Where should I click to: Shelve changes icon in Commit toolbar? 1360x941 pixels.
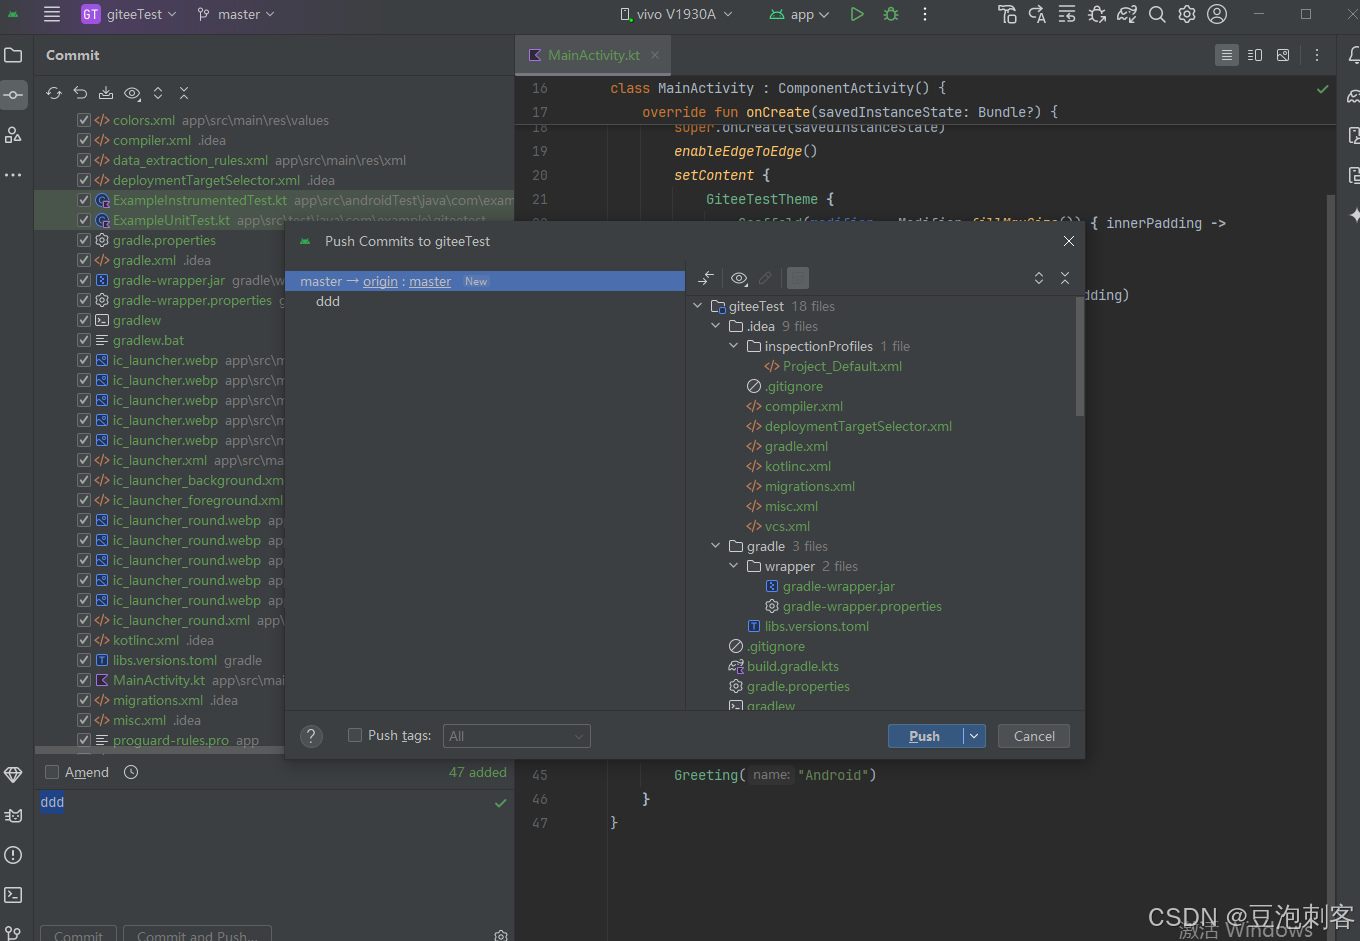(106, 93)
